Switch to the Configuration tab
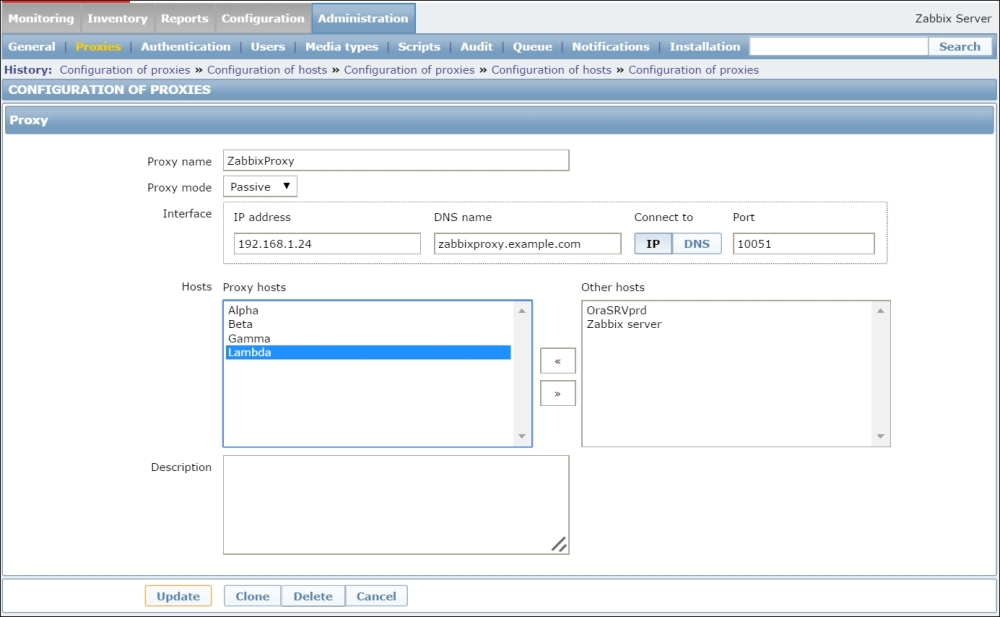The width and height of the screenshot is (1000, 617). click(263, 18)
